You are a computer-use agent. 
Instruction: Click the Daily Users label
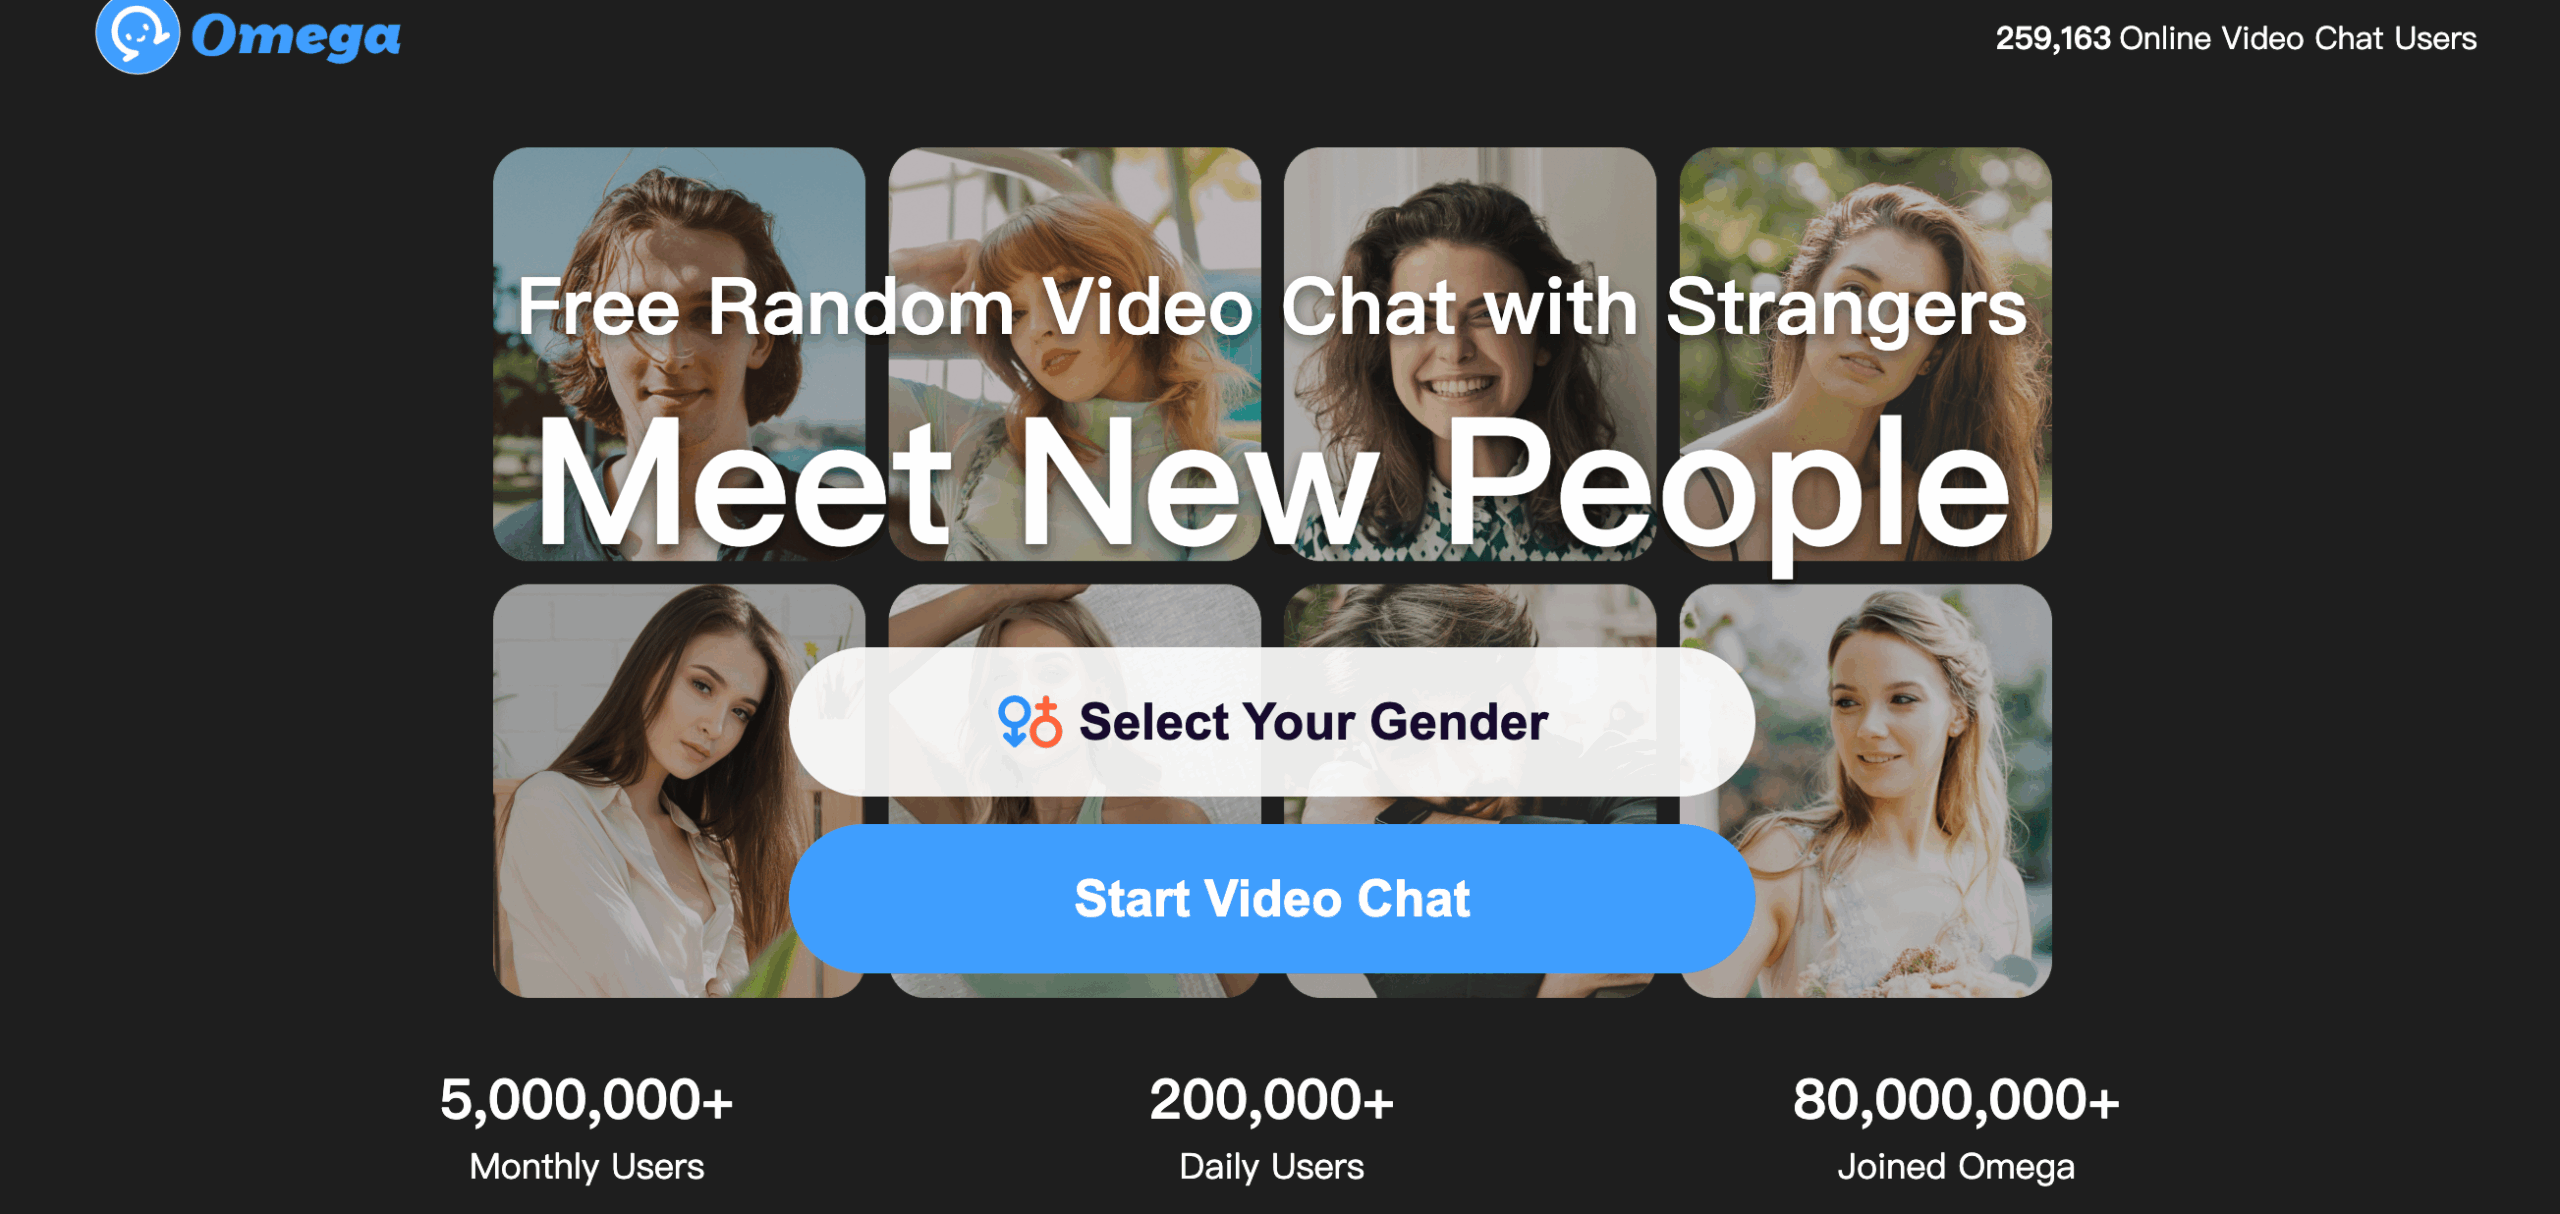[1271, 1167]
